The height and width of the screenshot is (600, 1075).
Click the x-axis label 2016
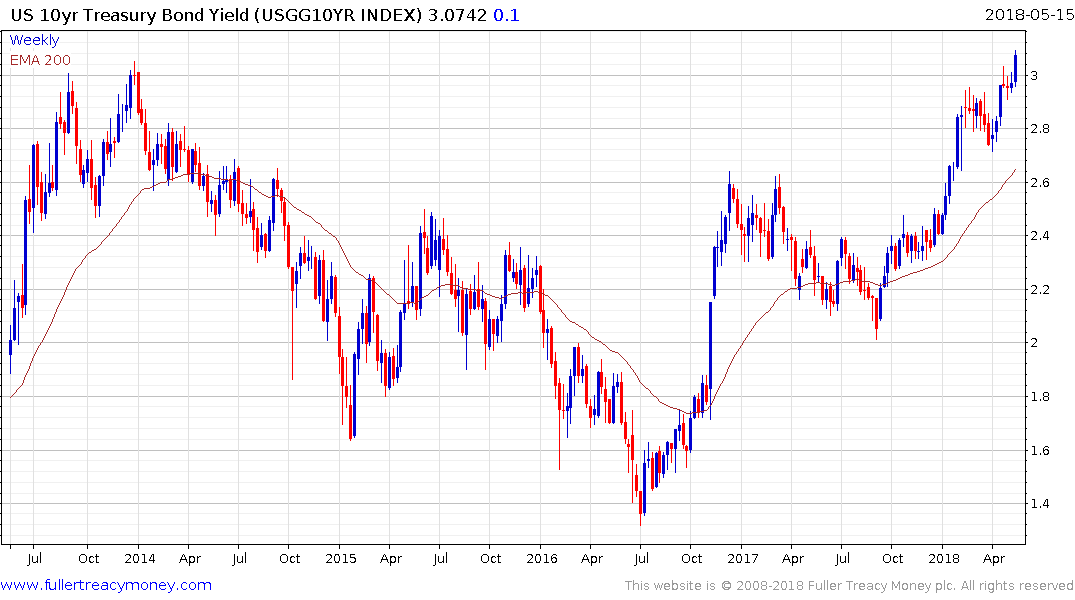click(x=542, y=558)
